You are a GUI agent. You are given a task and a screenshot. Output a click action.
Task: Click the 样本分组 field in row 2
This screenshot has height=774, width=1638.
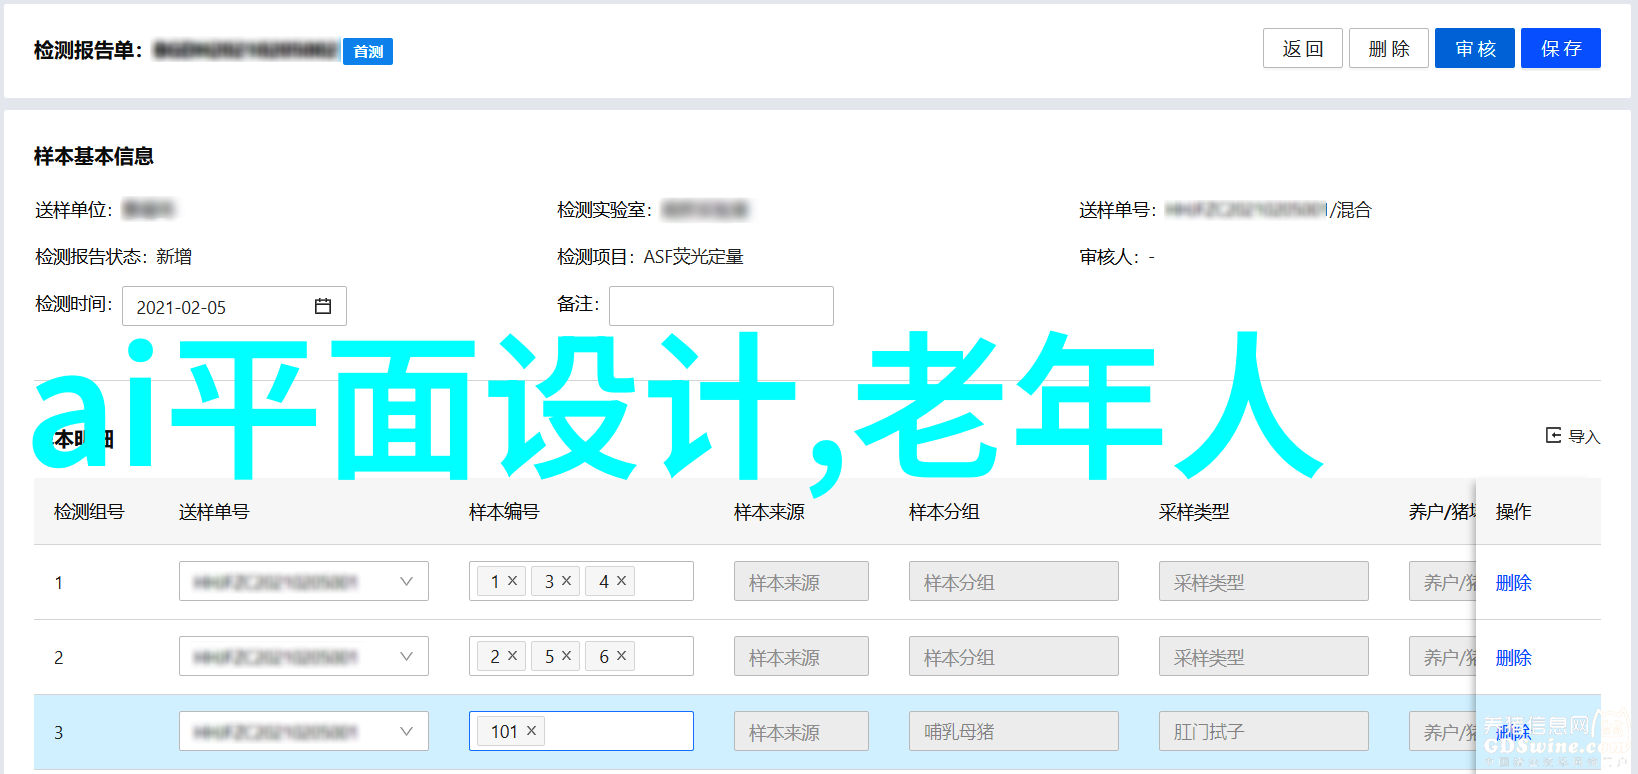(x=1014, y=656)
